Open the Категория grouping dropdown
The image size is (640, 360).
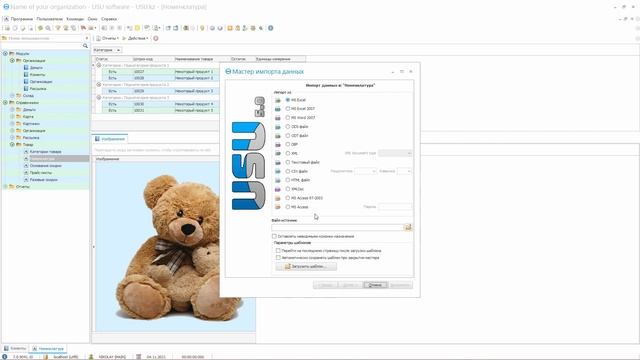point(107,50)
